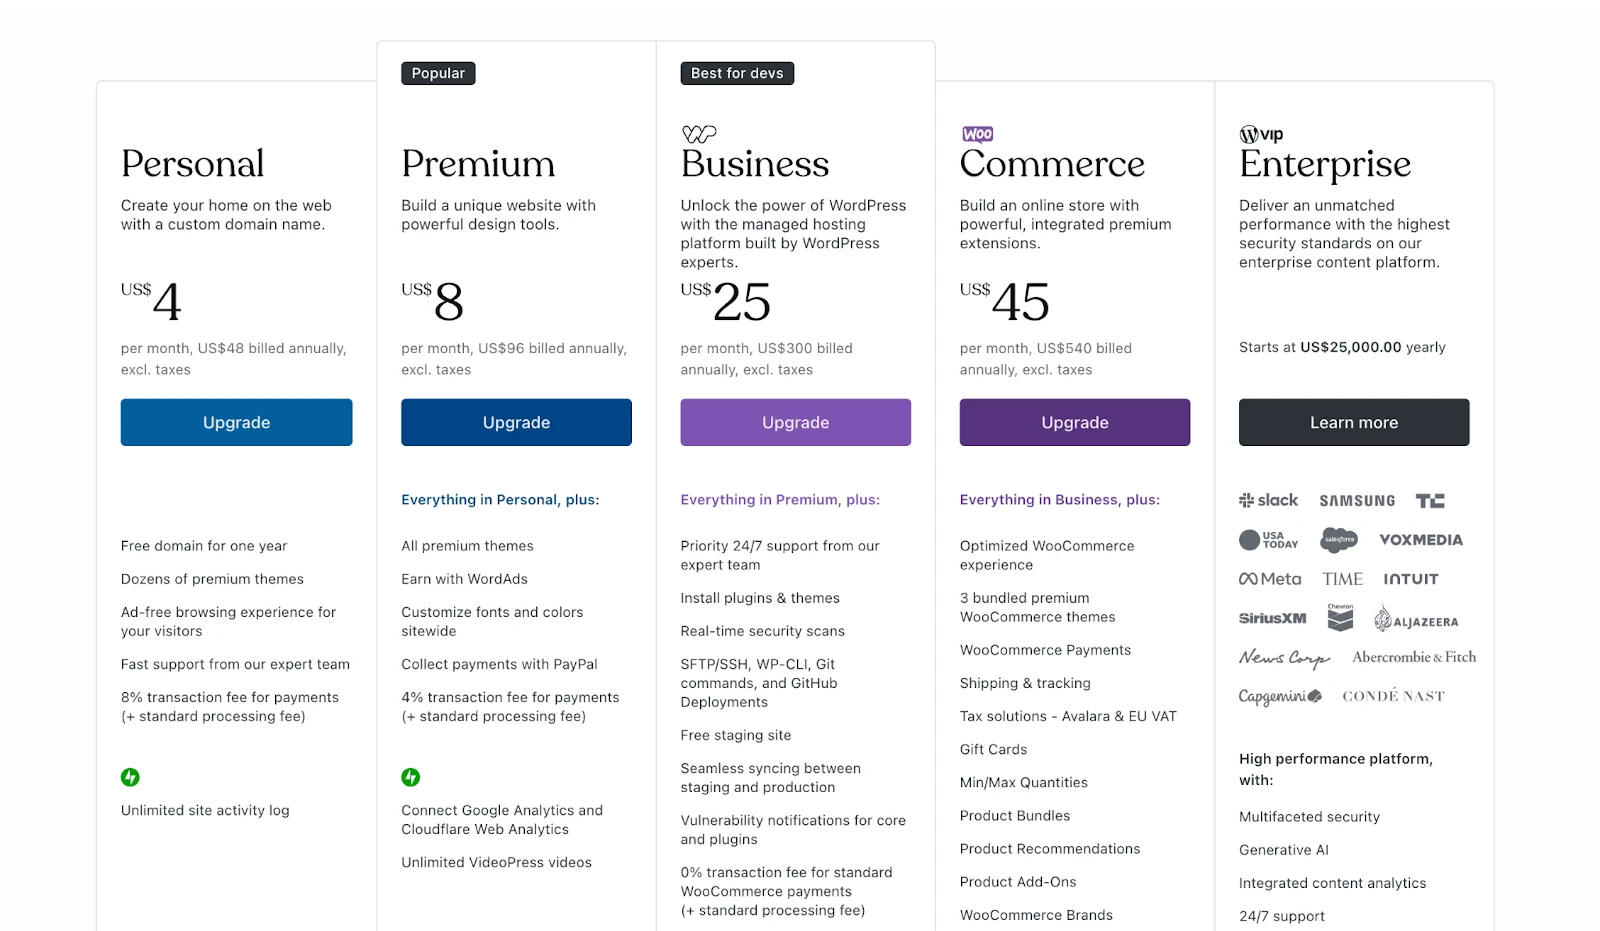Click the Chevron logo
The width and height of the screenshot is (1600, 931).
coord(1340,618)
